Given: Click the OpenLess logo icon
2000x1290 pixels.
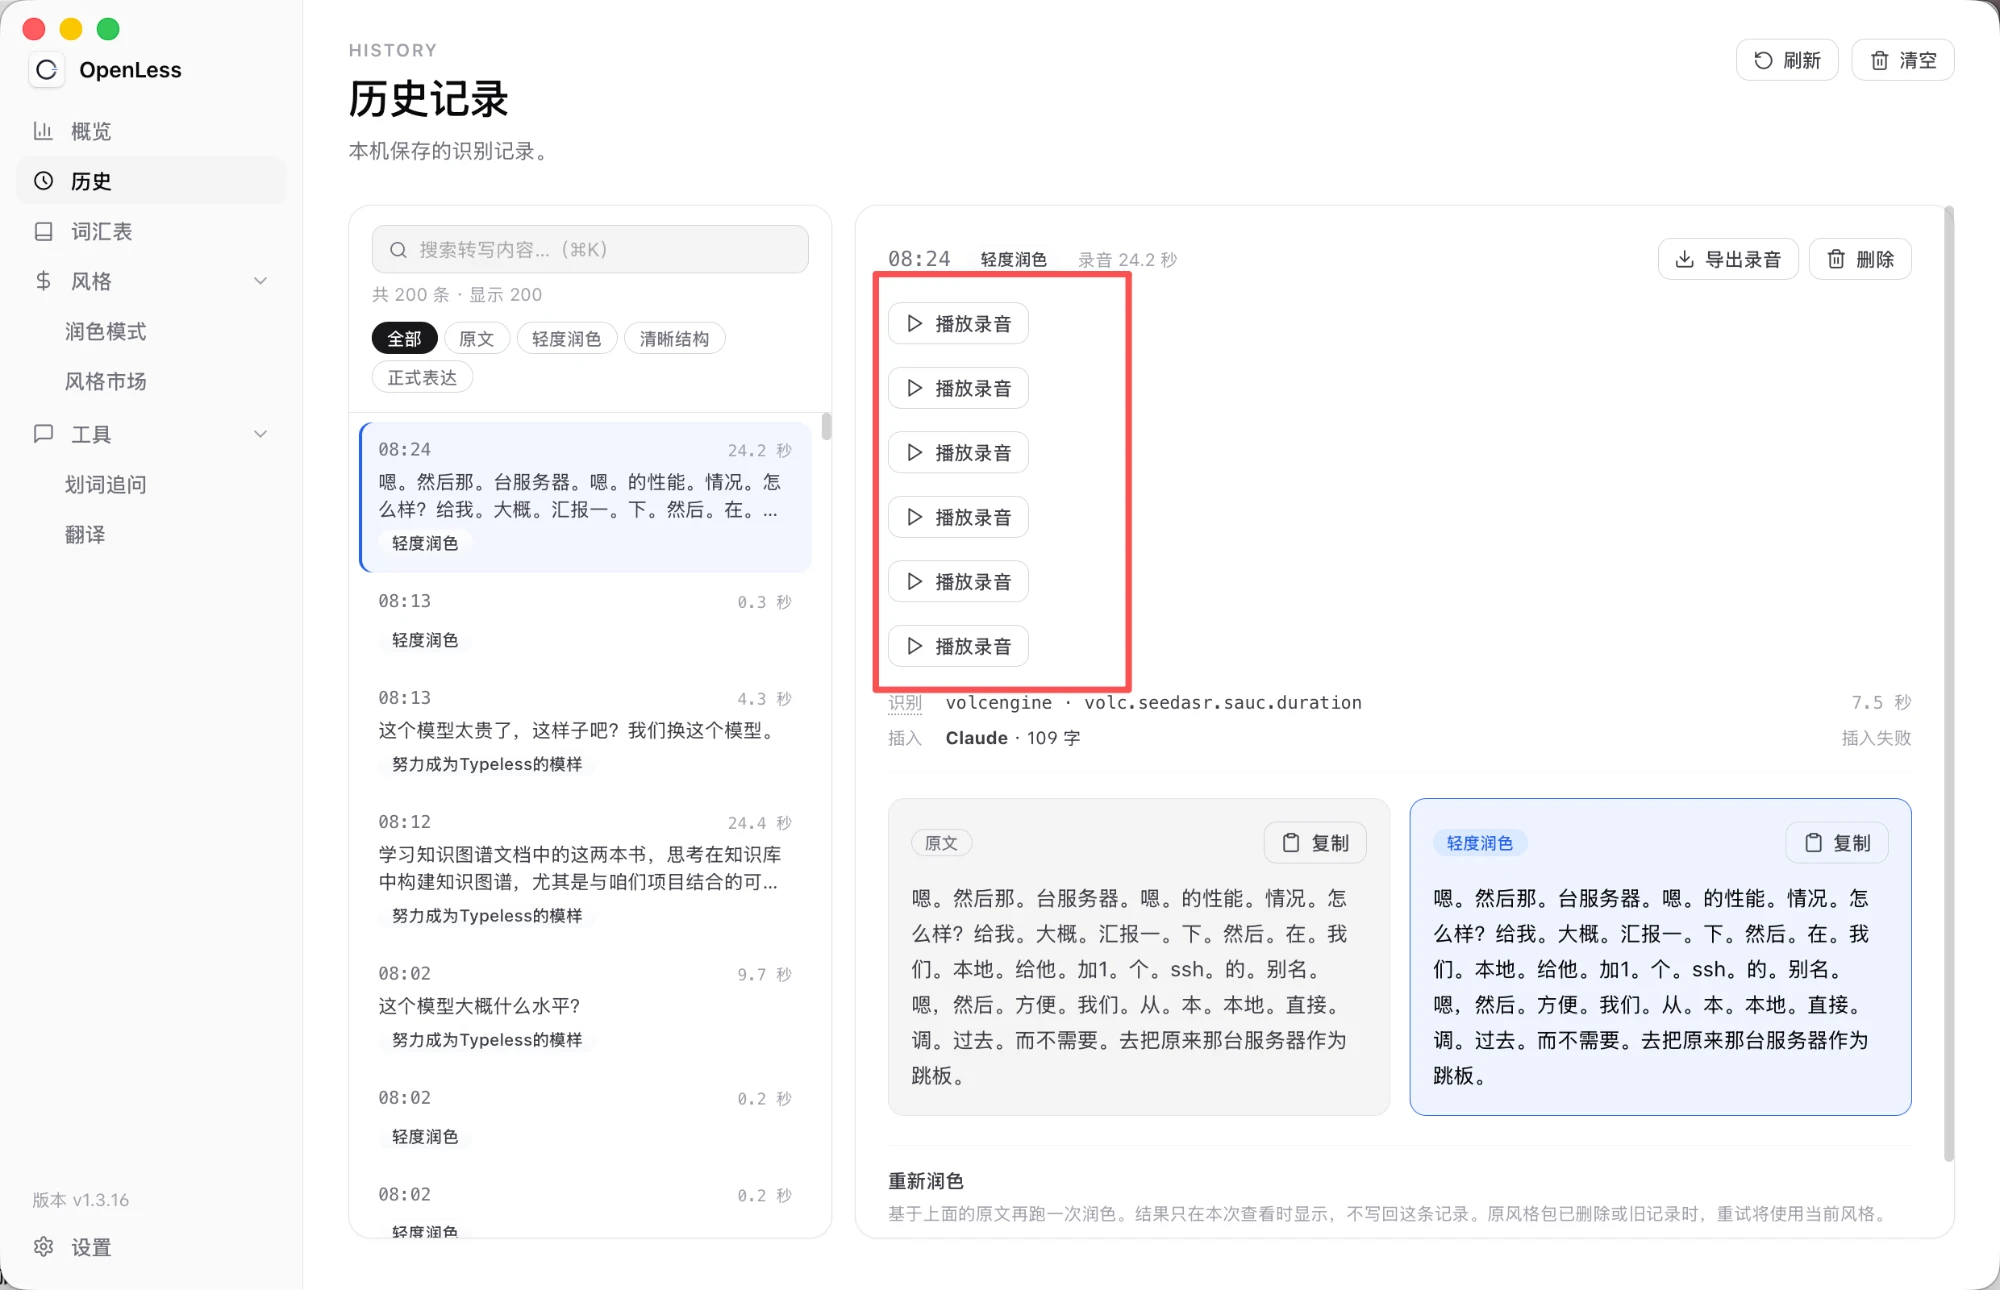Looking at the screenshot, I should [46, 70].
